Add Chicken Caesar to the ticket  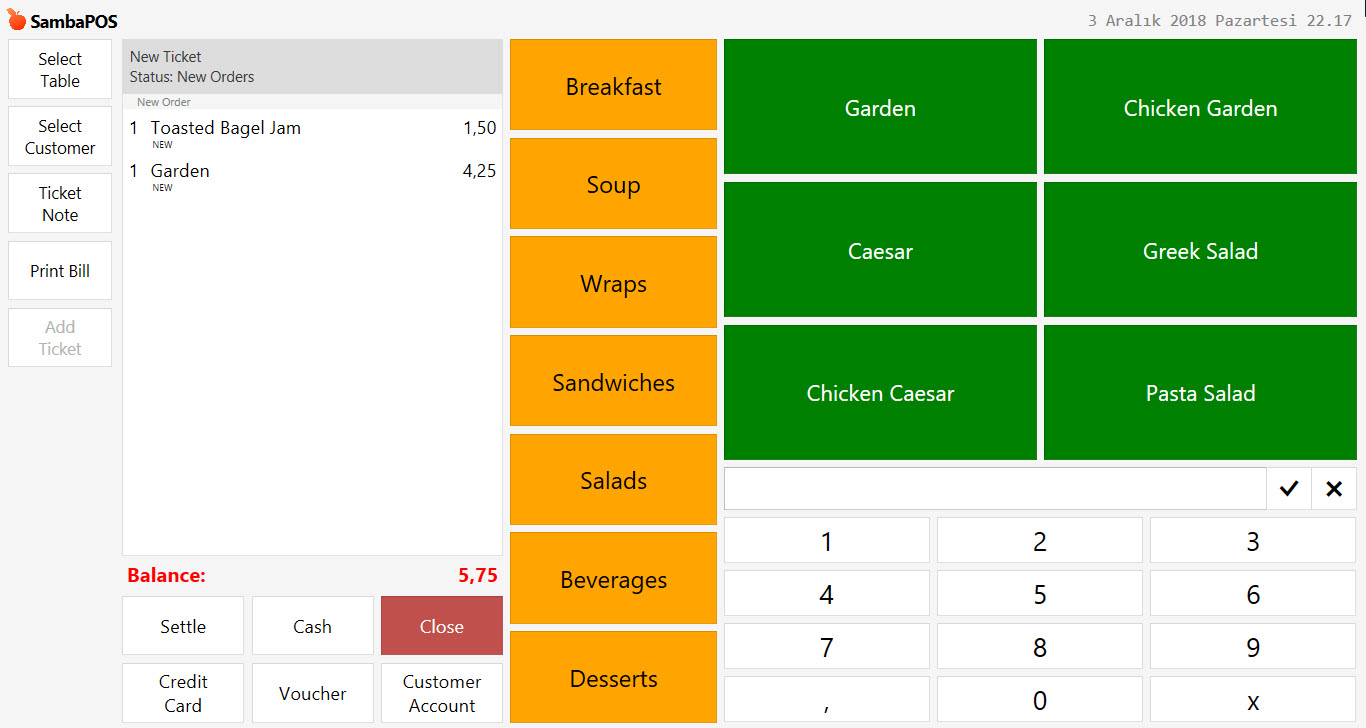pos(880,392)
